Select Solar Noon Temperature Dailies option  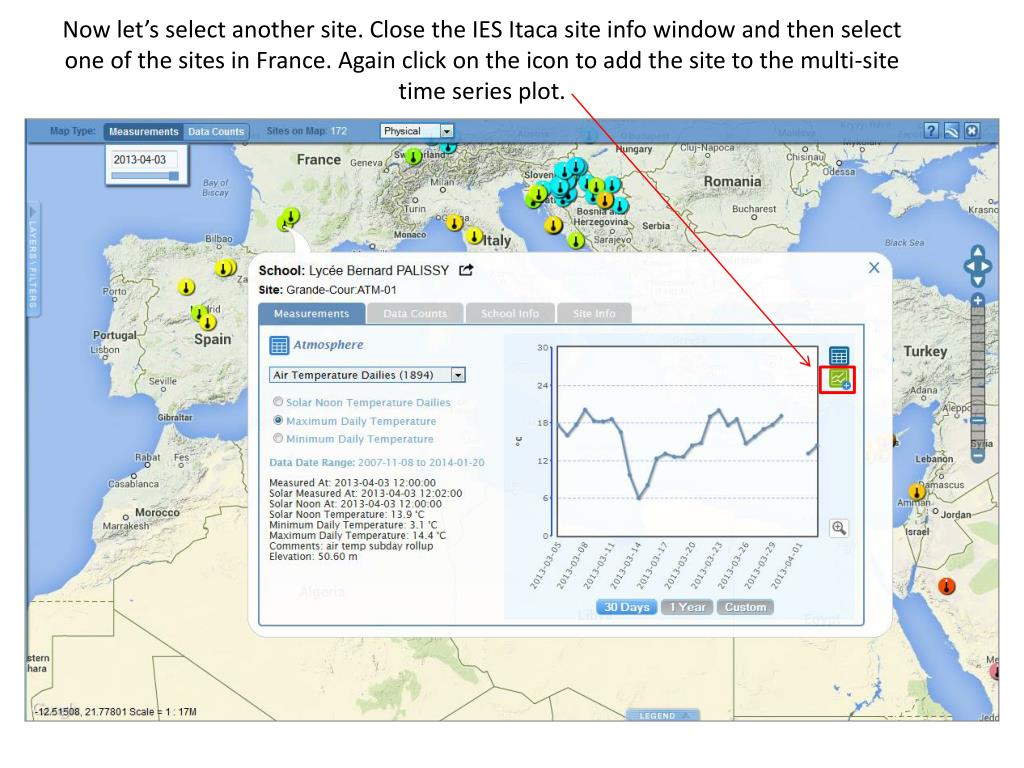click(x=278, y=402)
